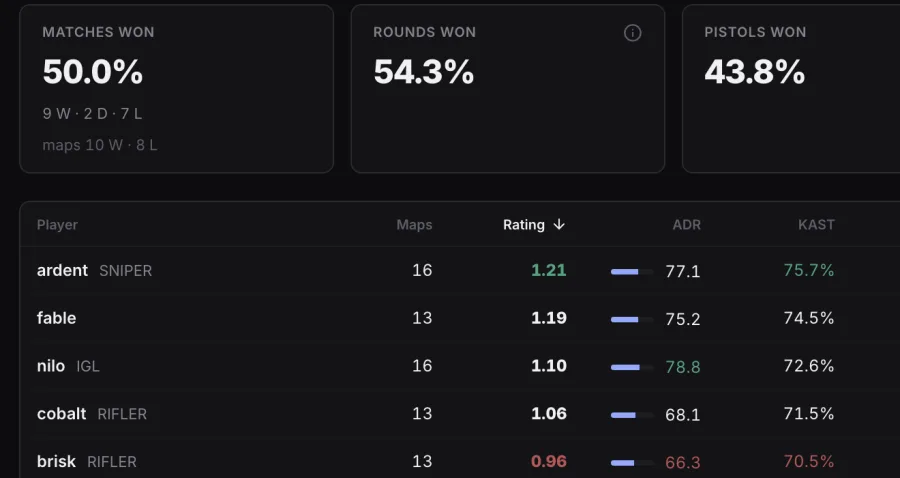Viewport: 900px width, 478px height.
Task: Open player cobalt's profile
Action: click(61, 414)
